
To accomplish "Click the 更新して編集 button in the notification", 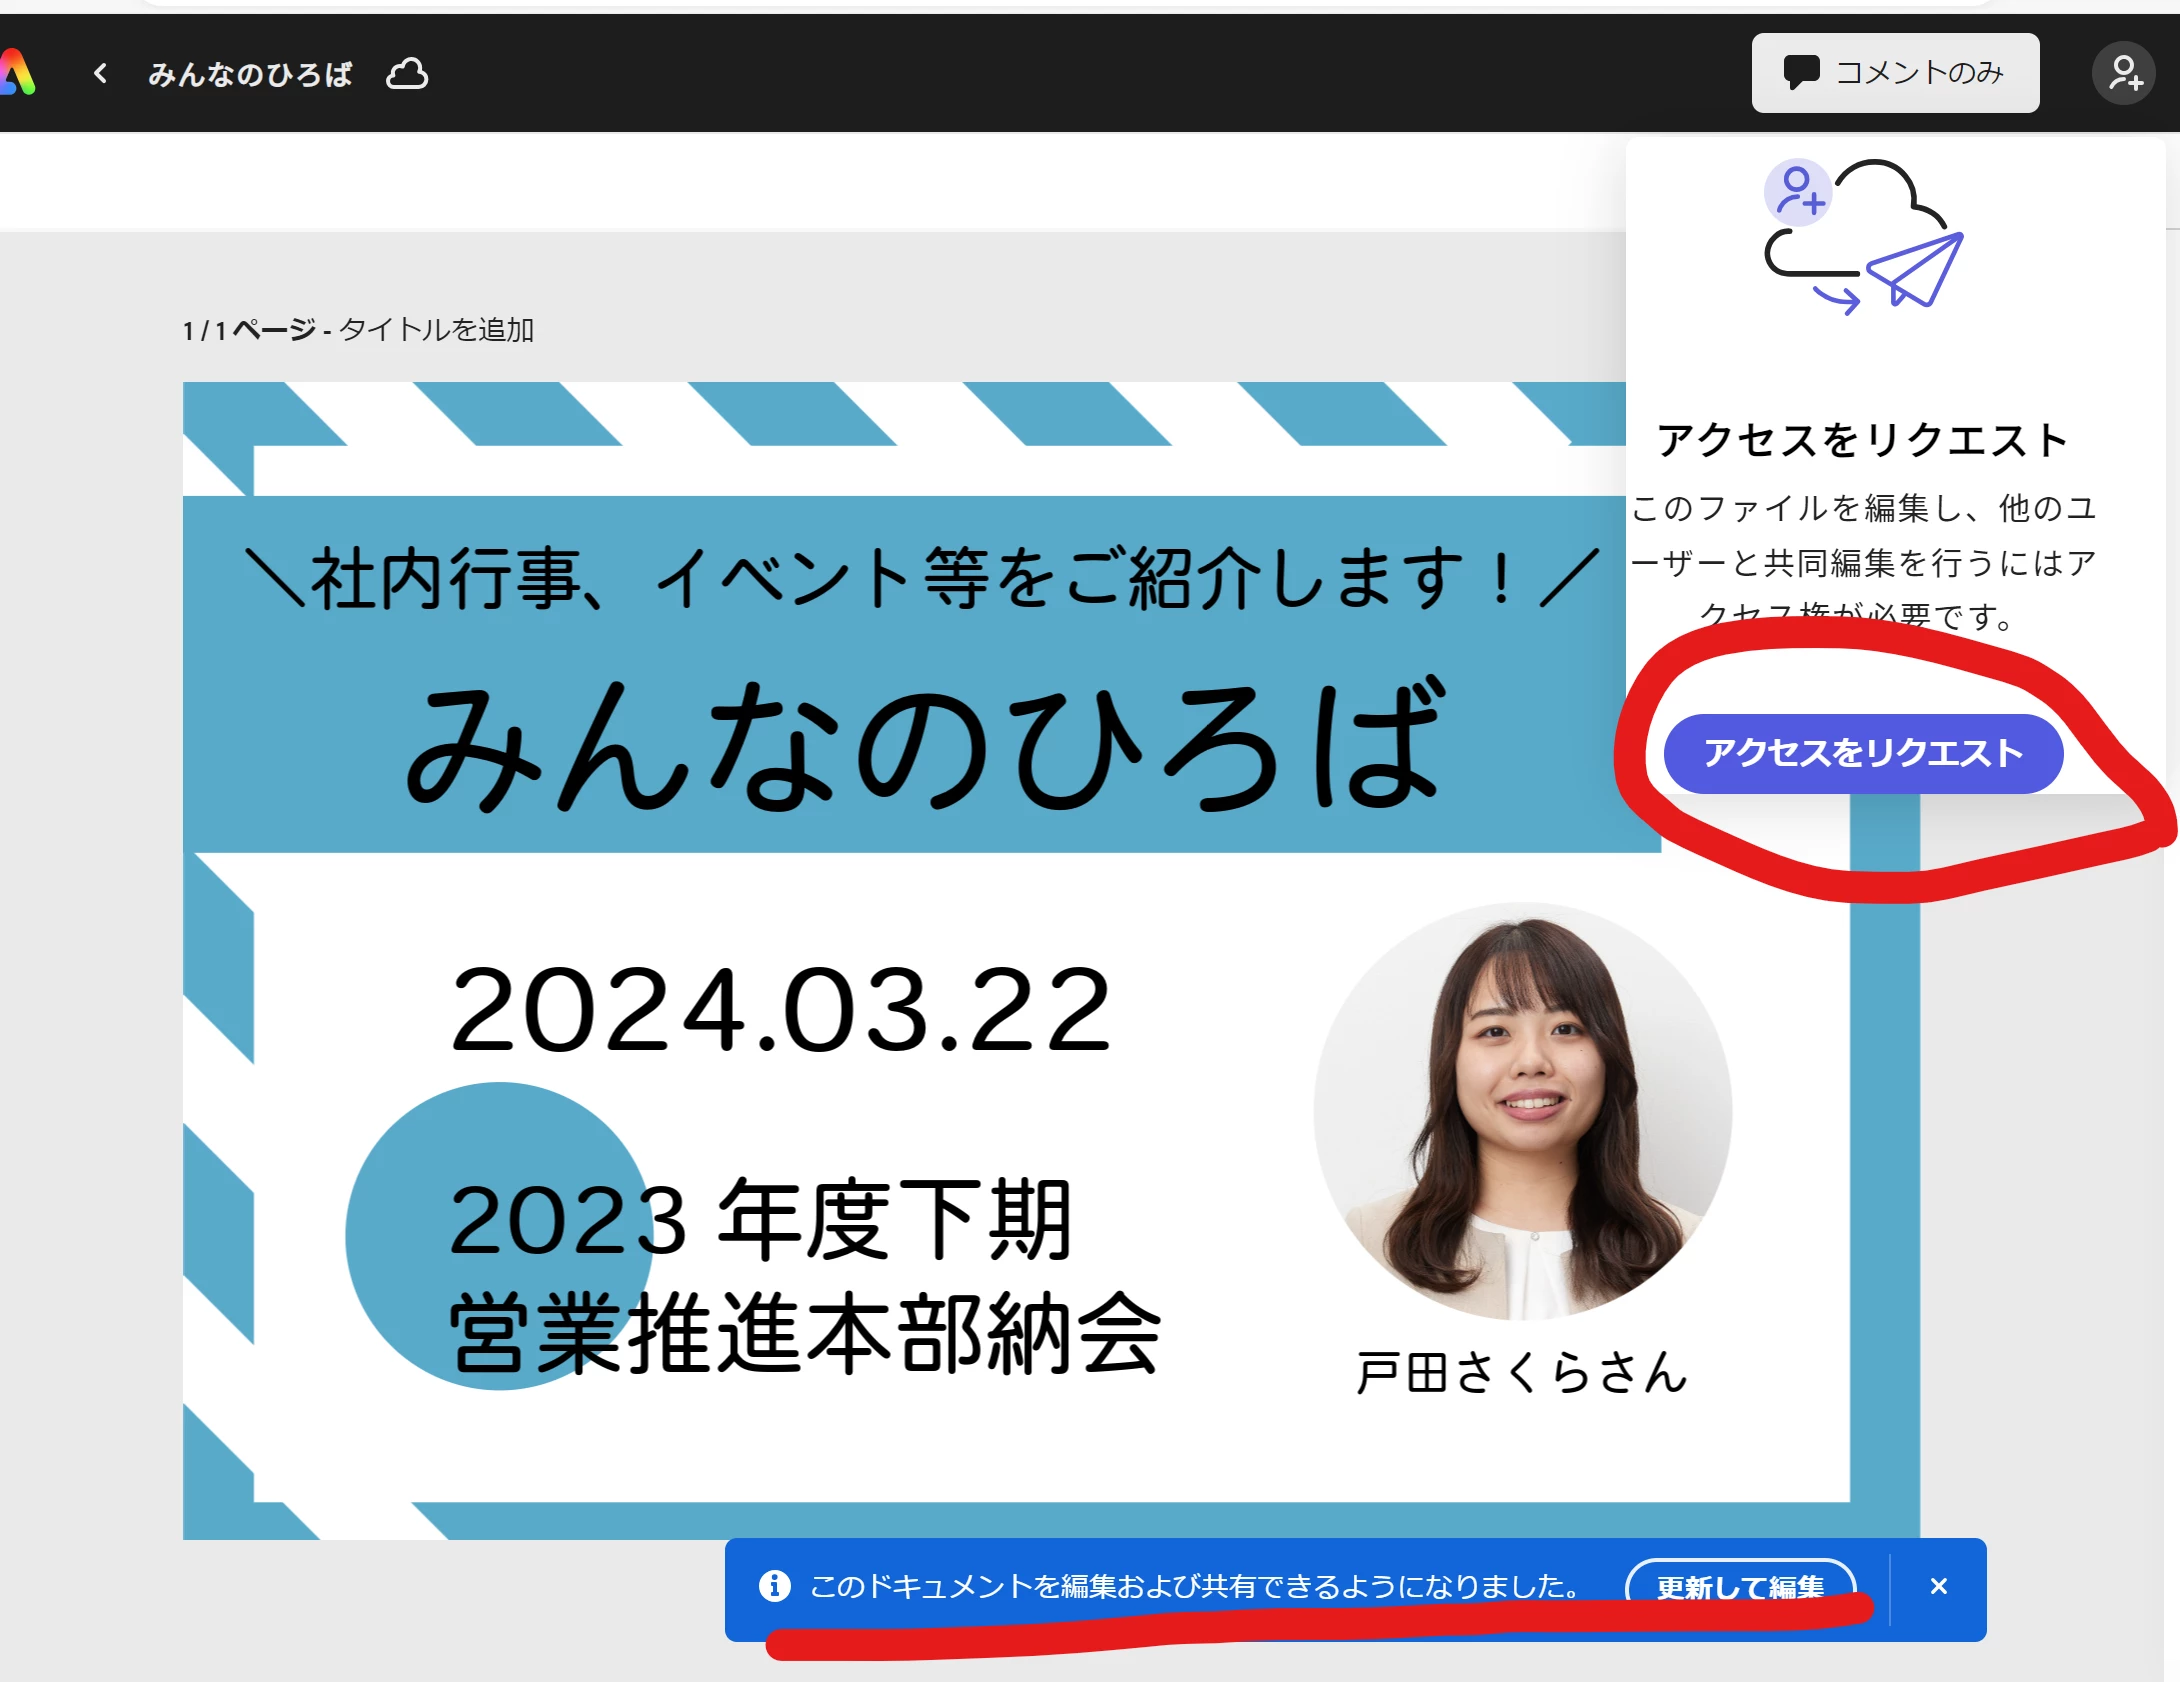I will tap(1740, 1584).
